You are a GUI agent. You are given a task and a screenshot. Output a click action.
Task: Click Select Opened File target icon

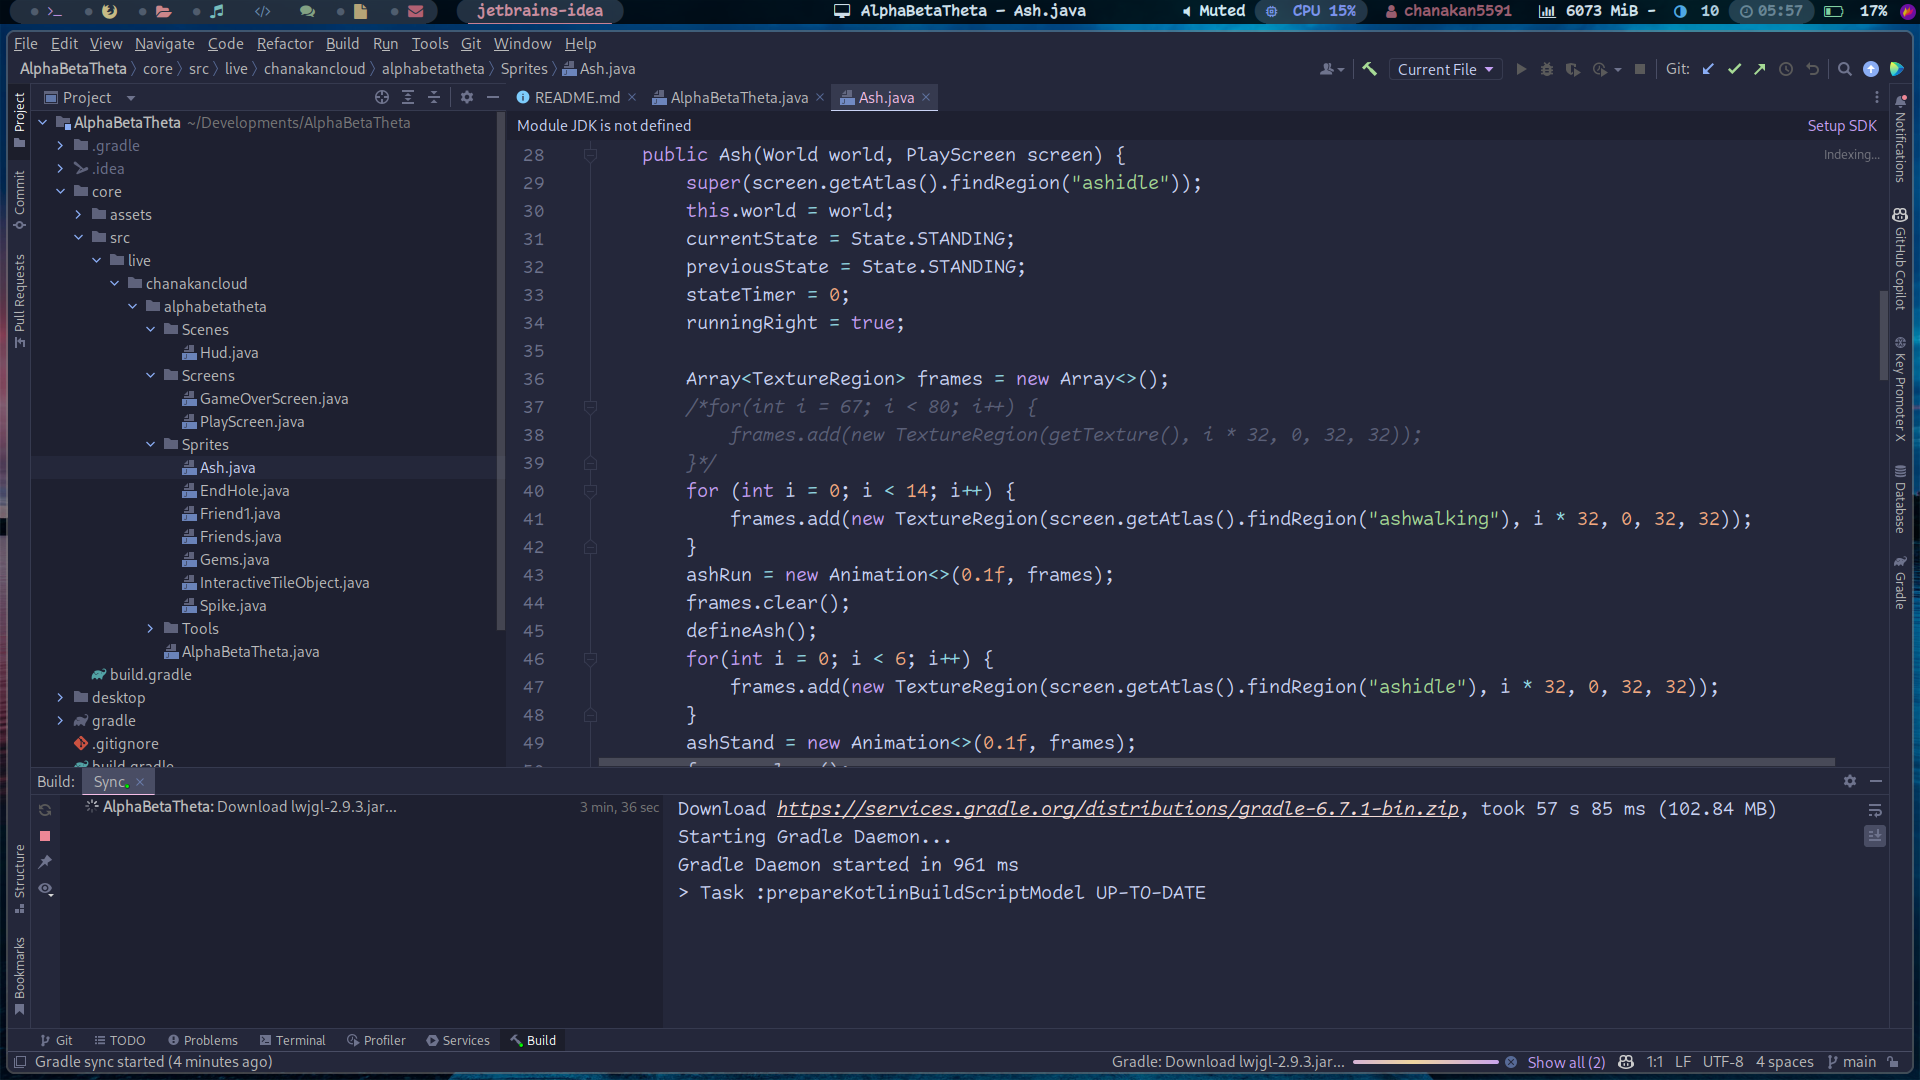(381, 97)
